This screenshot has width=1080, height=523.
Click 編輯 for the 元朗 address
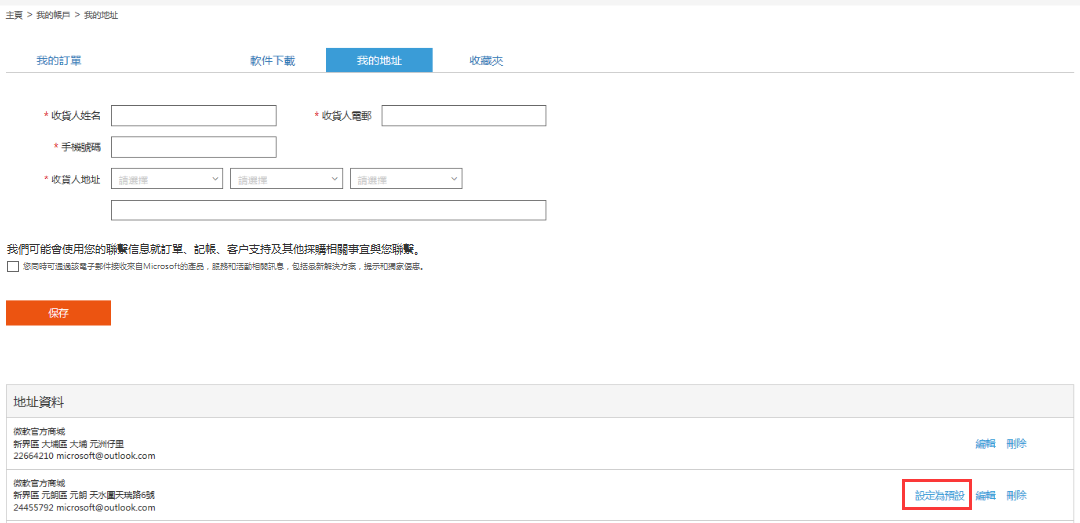(985, 496)
